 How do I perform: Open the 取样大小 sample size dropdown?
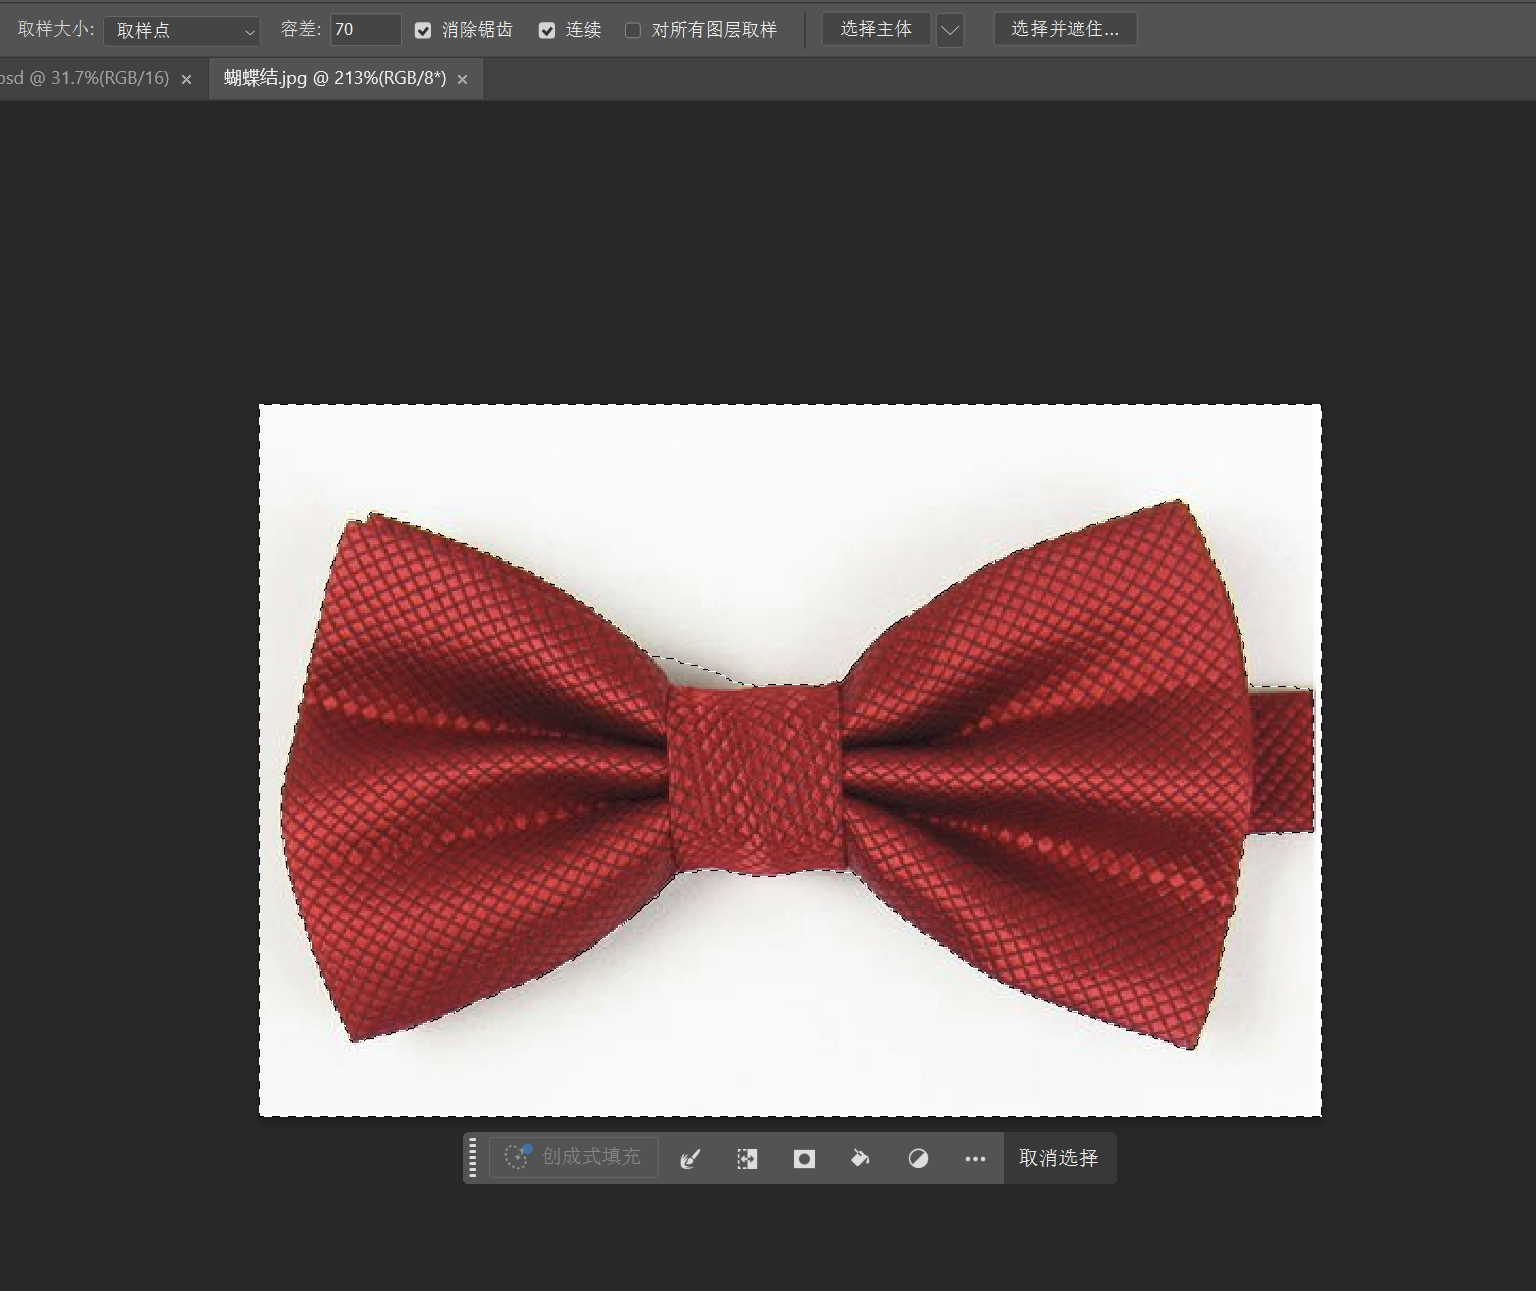click(x=182, y=31)
